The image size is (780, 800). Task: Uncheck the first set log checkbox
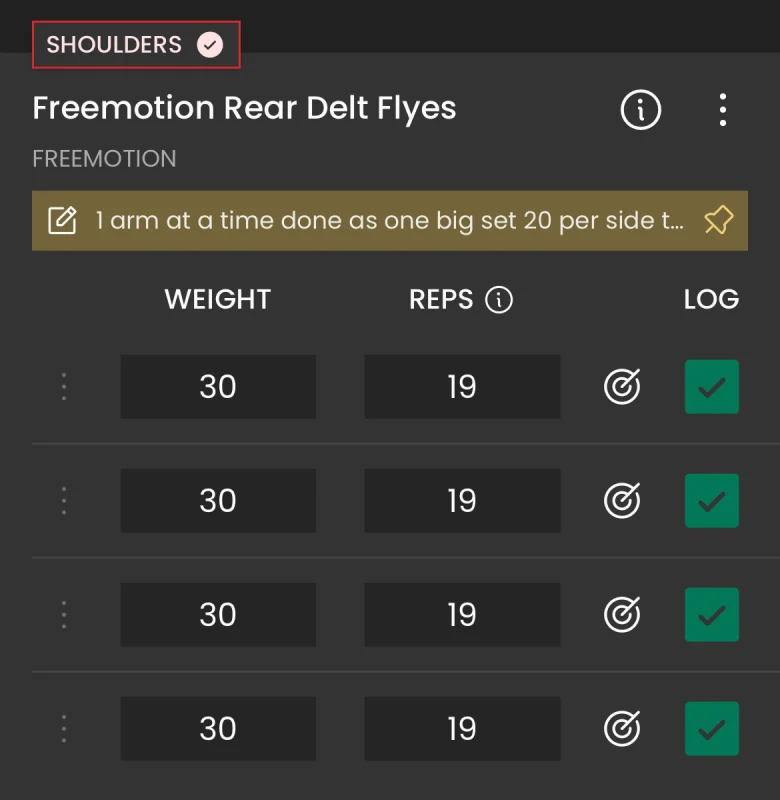(x=712, y=387)
